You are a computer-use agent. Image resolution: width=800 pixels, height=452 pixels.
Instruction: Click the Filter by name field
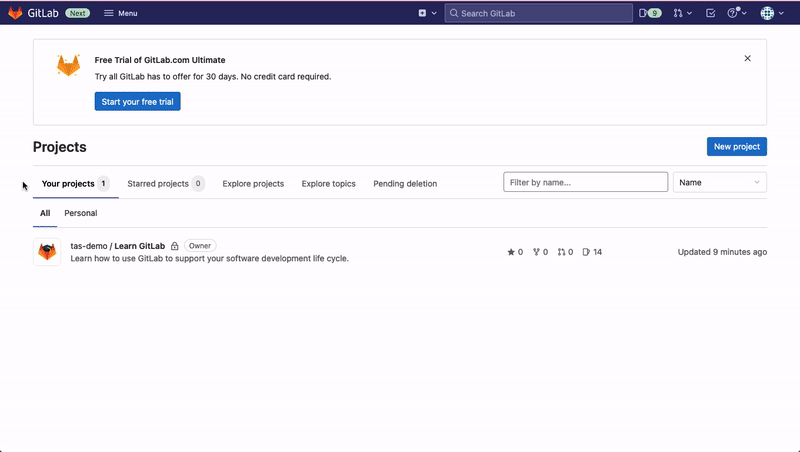tap(585, 182)
